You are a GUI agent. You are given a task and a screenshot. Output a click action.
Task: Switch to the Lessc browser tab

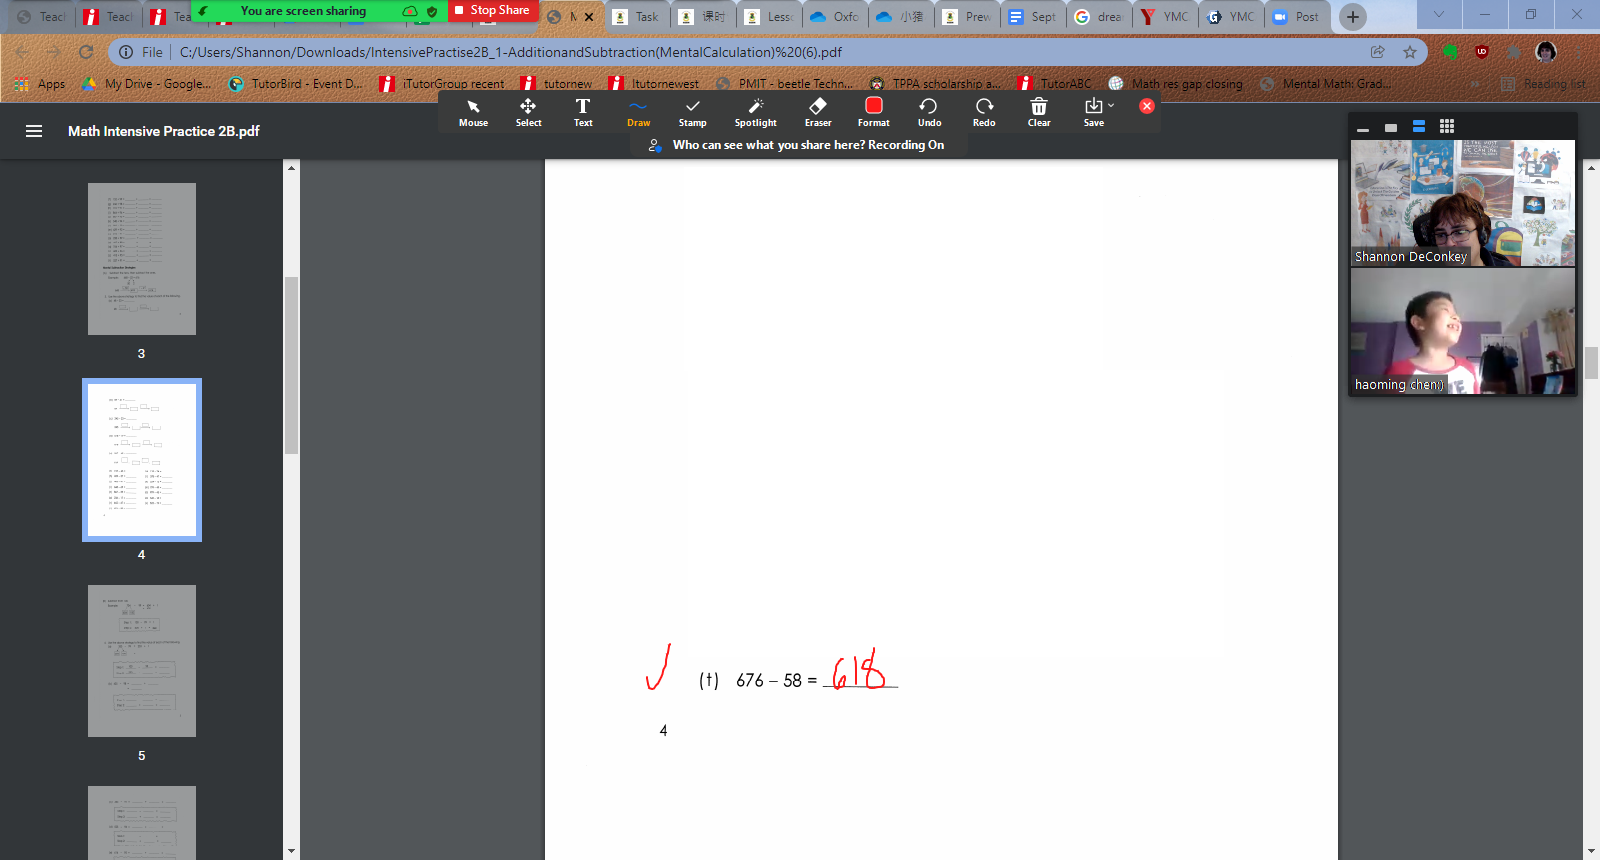click(769, 17)
